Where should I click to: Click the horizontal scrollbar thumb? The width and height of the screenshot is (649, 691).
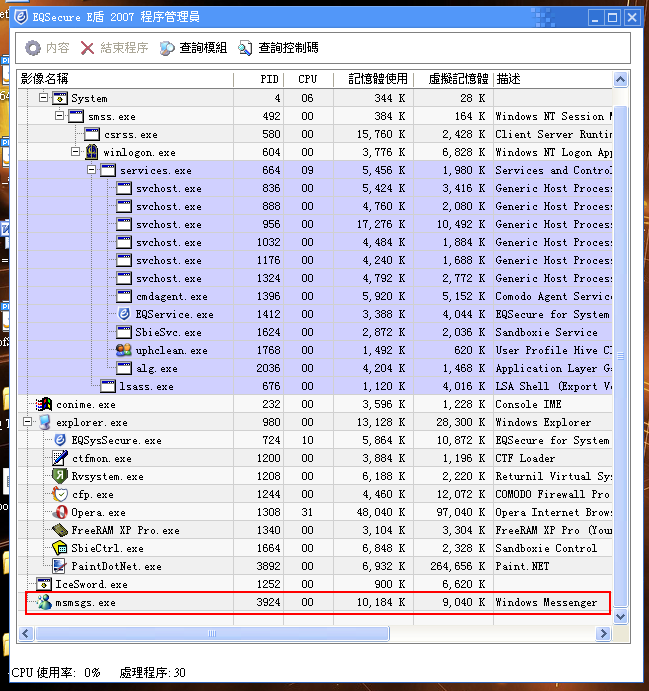[x=212, y=634]
